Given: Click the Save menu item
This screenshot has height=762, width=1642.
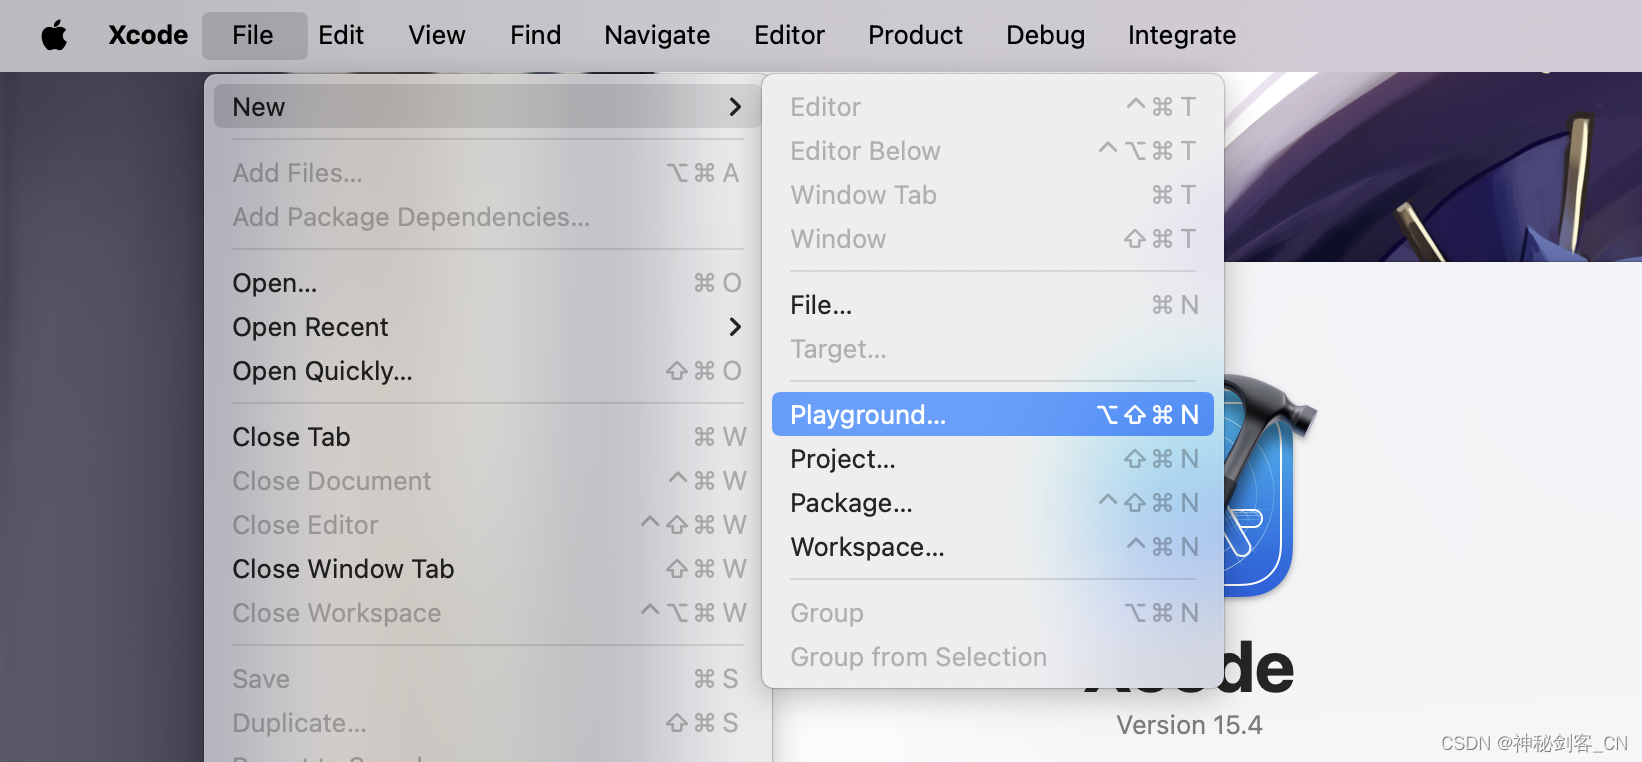Looking at the screenshot, I should click(488, 679).
